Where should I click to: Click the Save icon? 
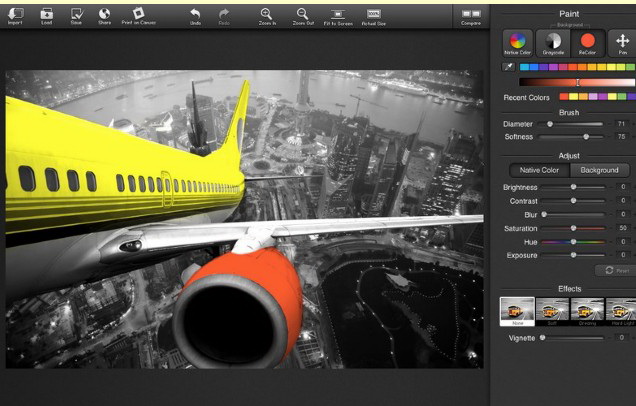tap(77, 14)
